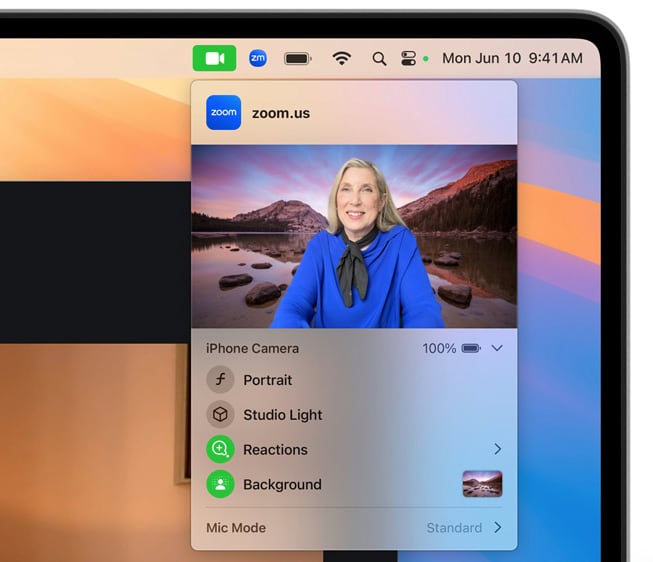
Task: Click the Reactions label
Action: pos(275,450)
